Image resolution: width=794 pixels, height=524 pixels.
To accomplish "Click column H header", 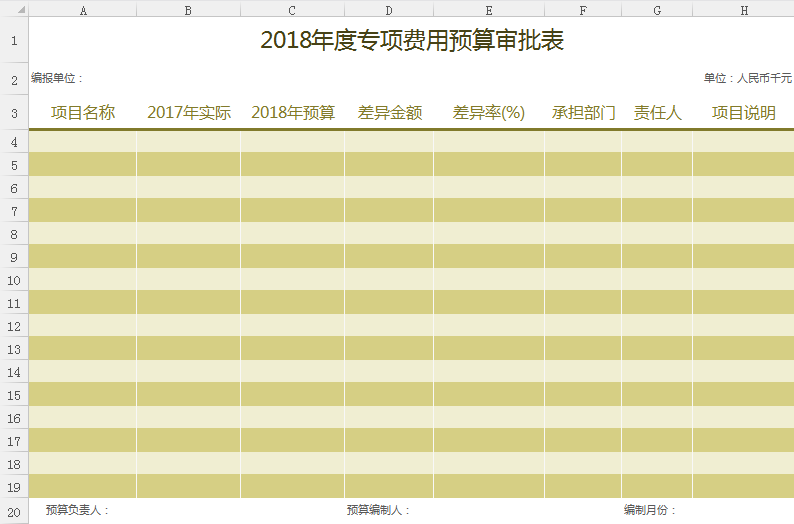I will click(x=743, y=10).
